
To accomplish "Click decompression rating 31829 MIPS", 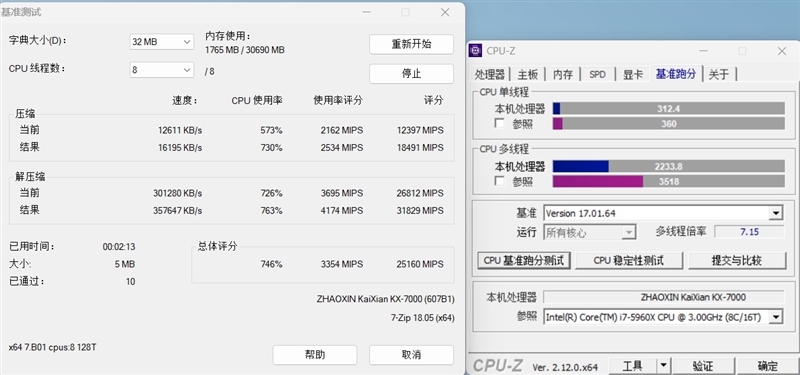I will pyautogui.click(x=420, y=210).
